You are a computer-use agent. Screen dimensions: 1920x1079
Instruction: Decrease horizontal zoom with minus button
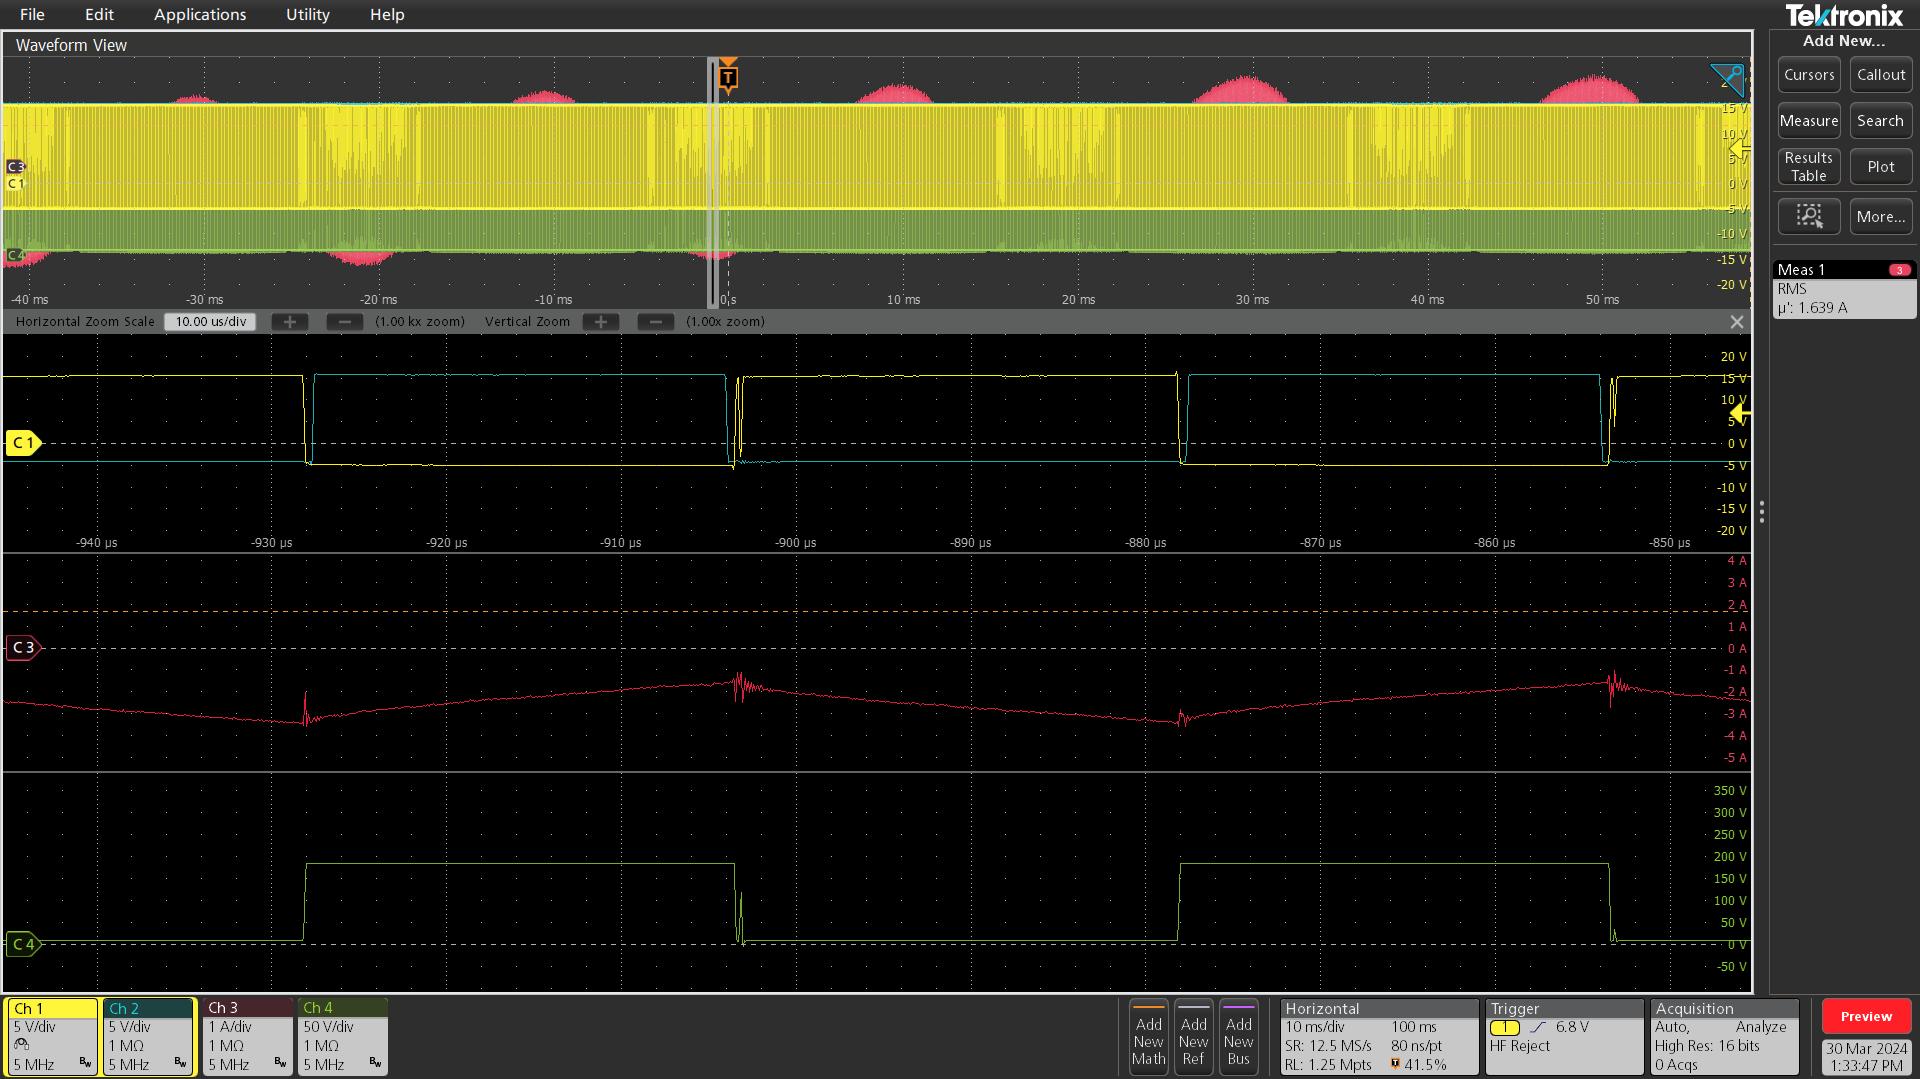pos(345,322)
